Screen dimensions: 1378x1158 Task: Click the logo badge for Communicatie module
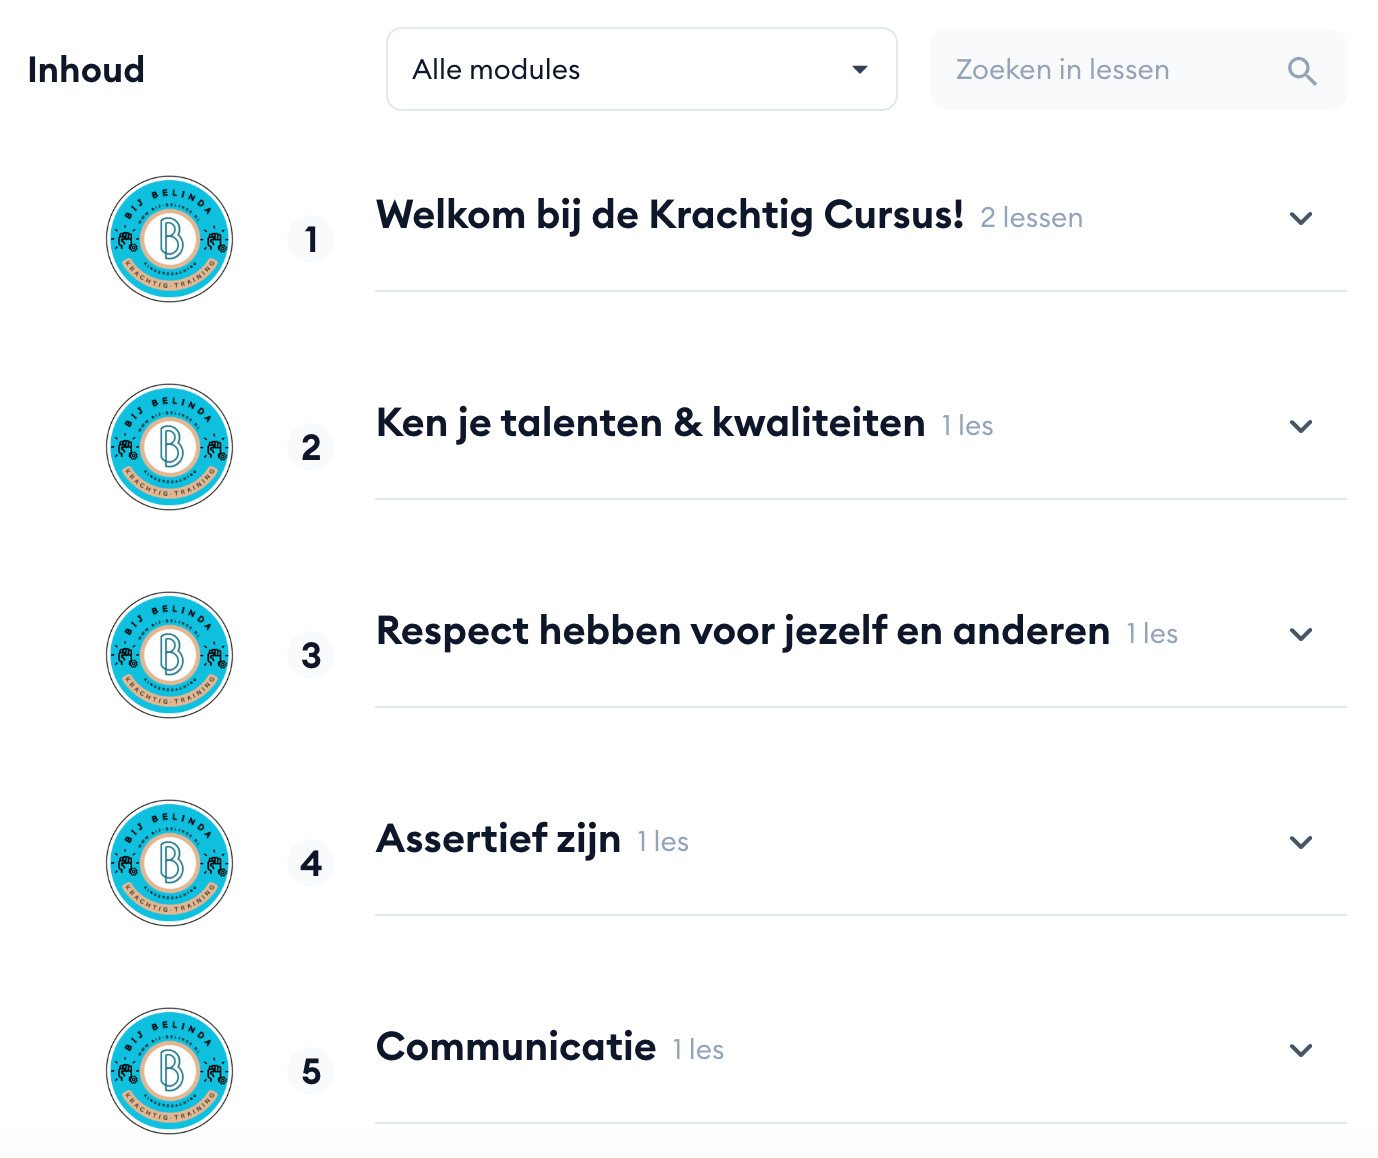click(170, 1071)
